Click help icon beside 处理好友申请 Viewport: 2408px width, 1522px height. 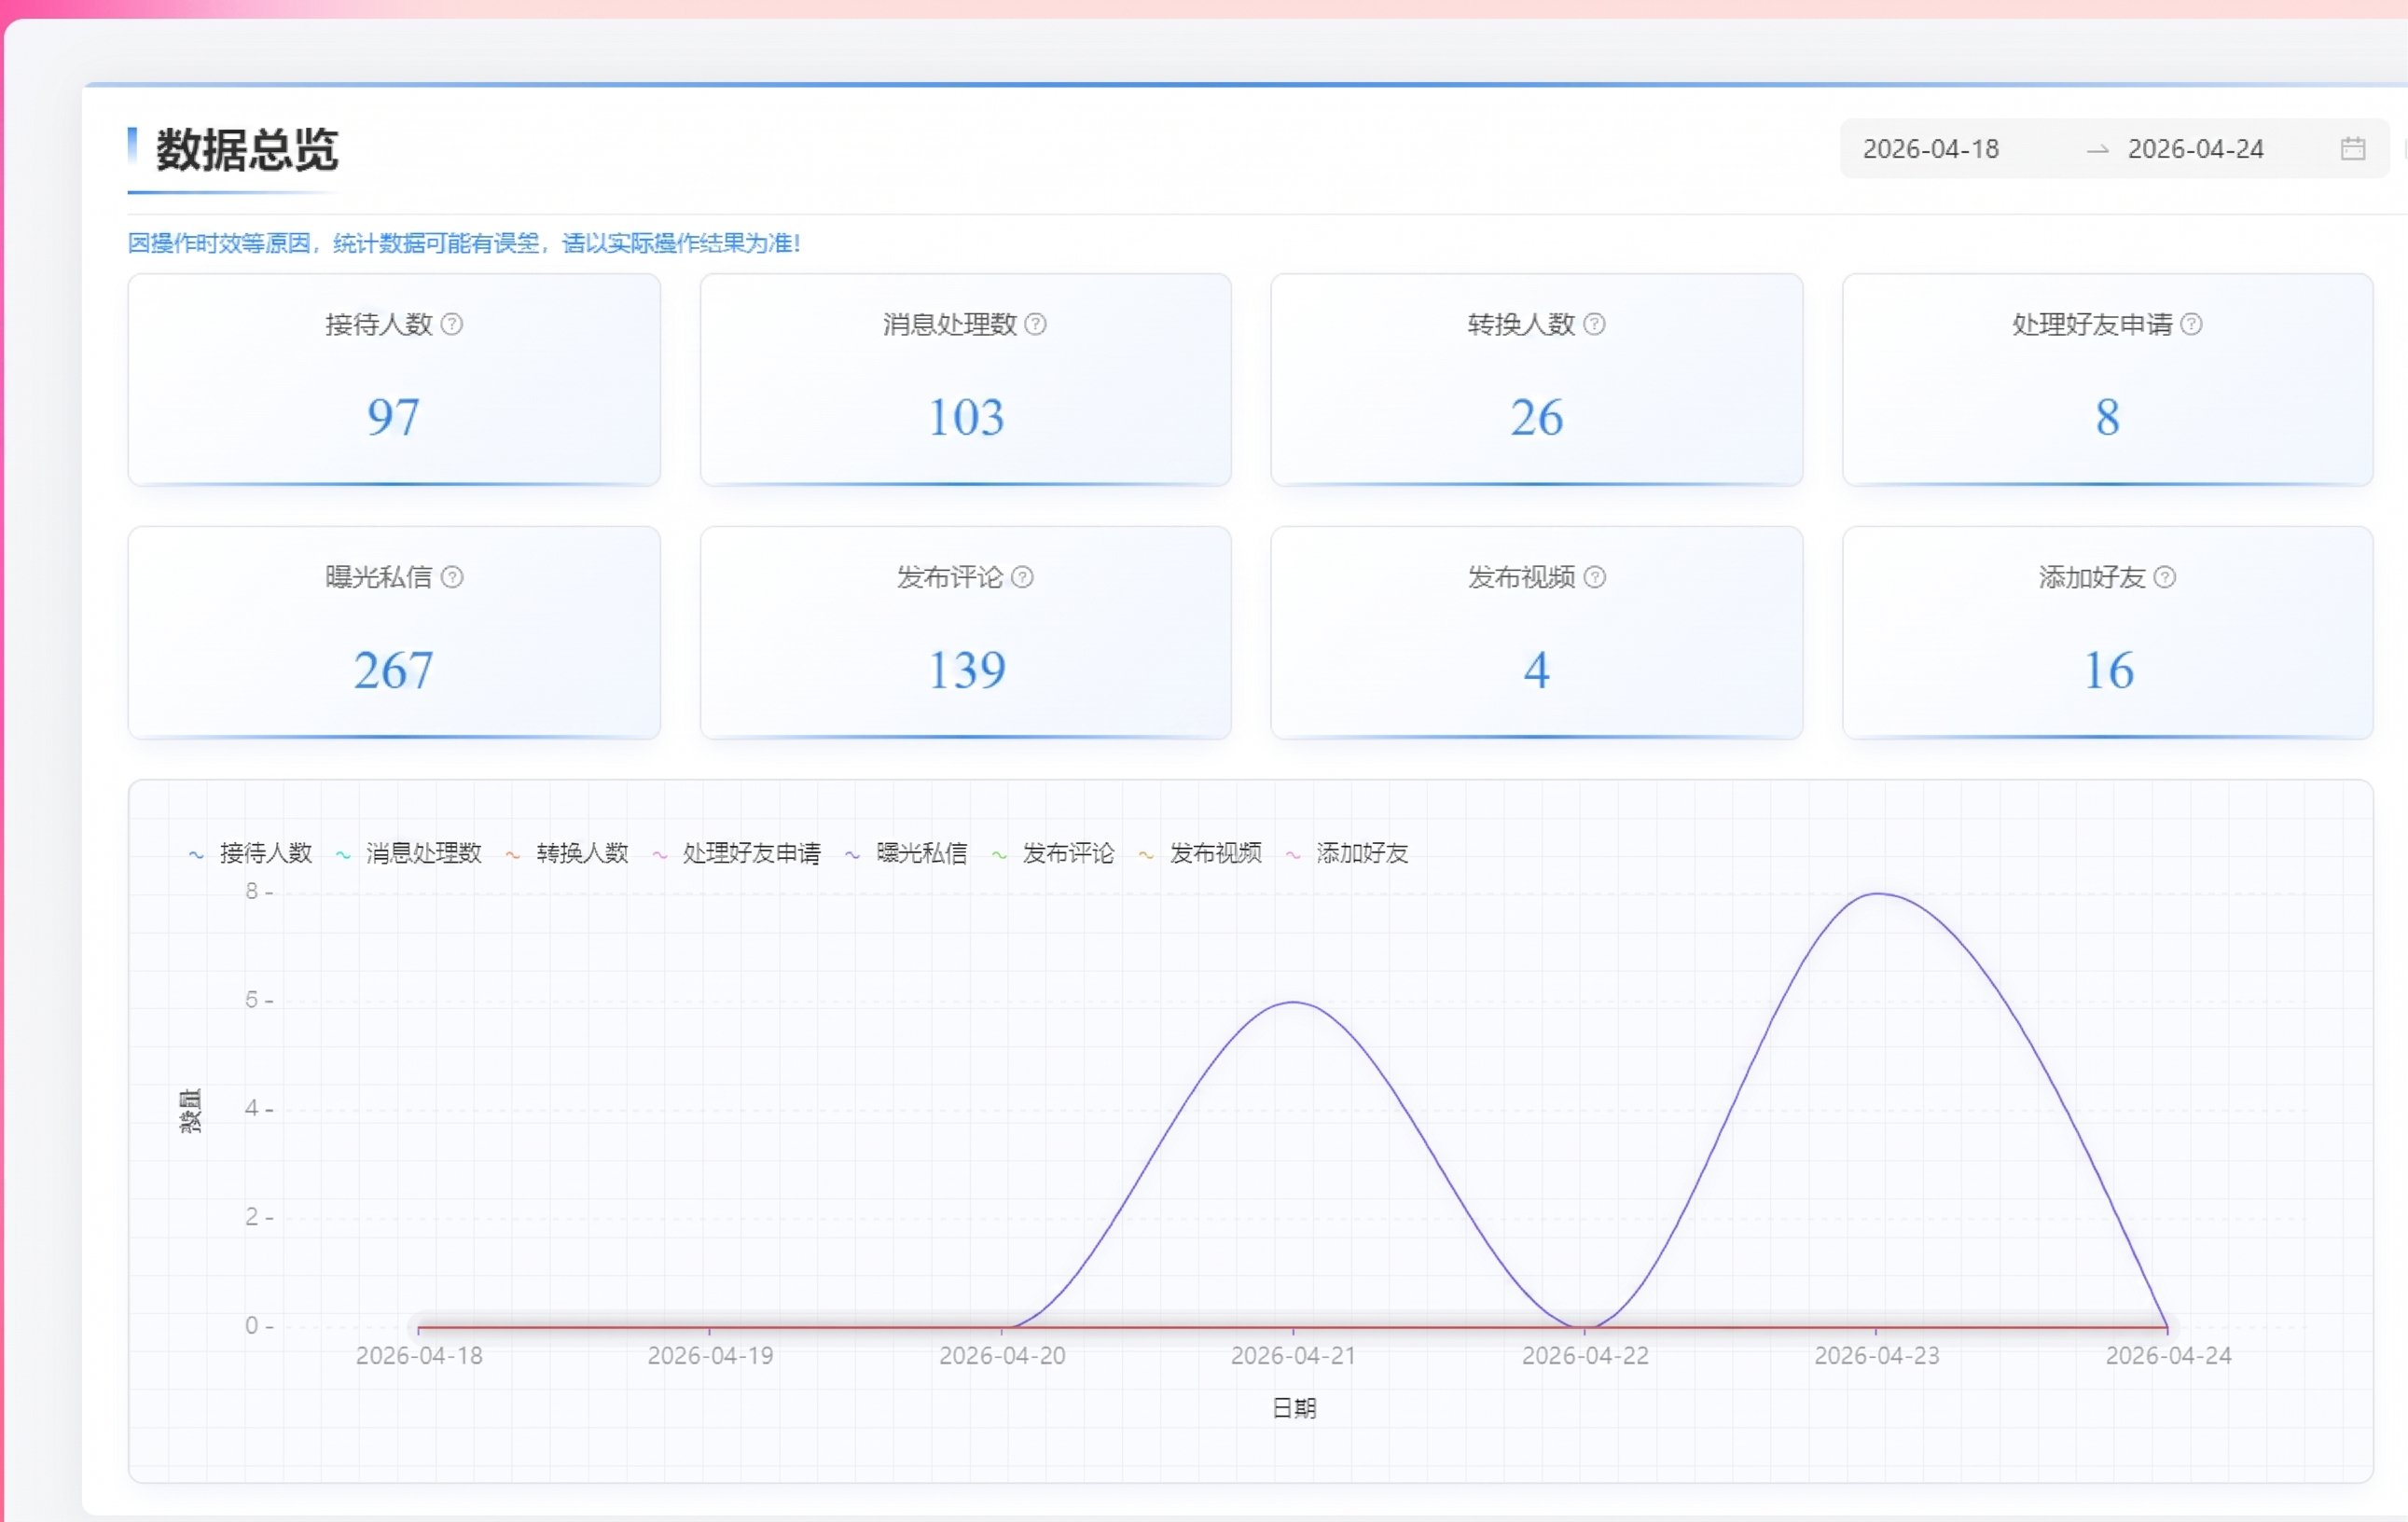click(x=2191, y=324)
